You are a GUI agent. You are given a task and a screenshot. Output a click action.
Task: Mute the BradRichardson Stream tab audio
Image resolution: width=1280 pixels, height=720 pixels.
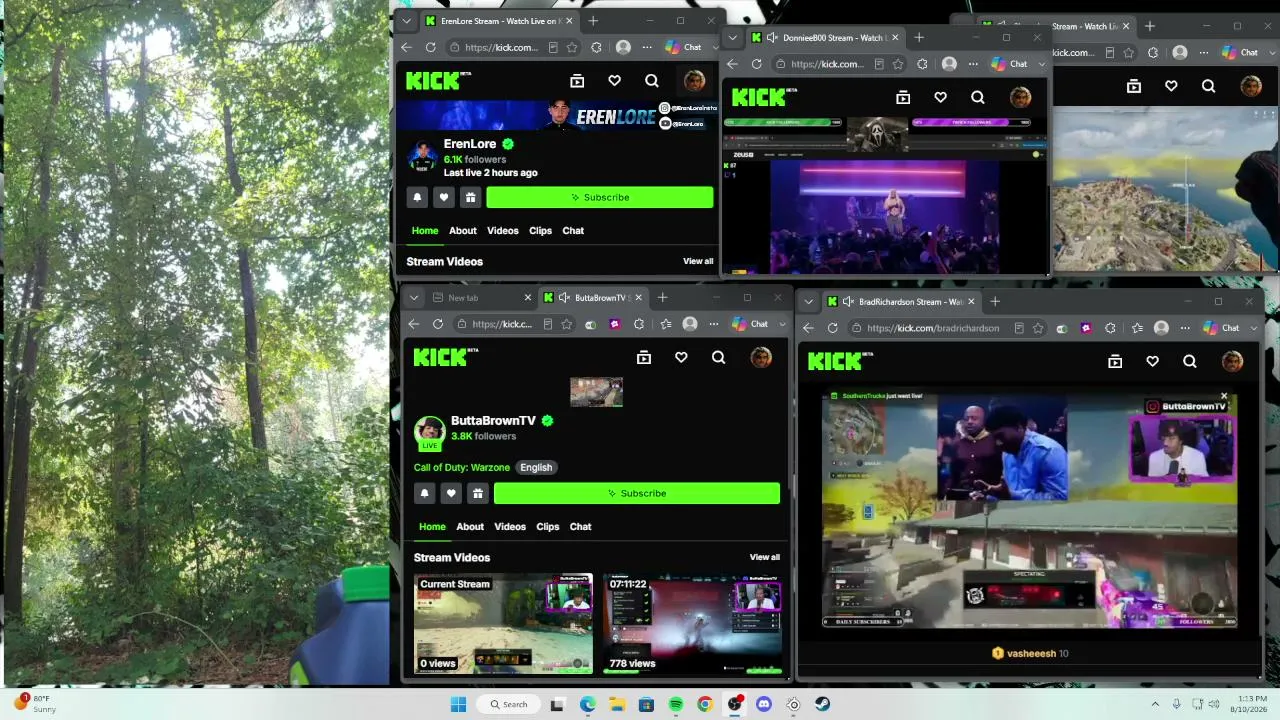pyautogui.click(x=848, y=301)
